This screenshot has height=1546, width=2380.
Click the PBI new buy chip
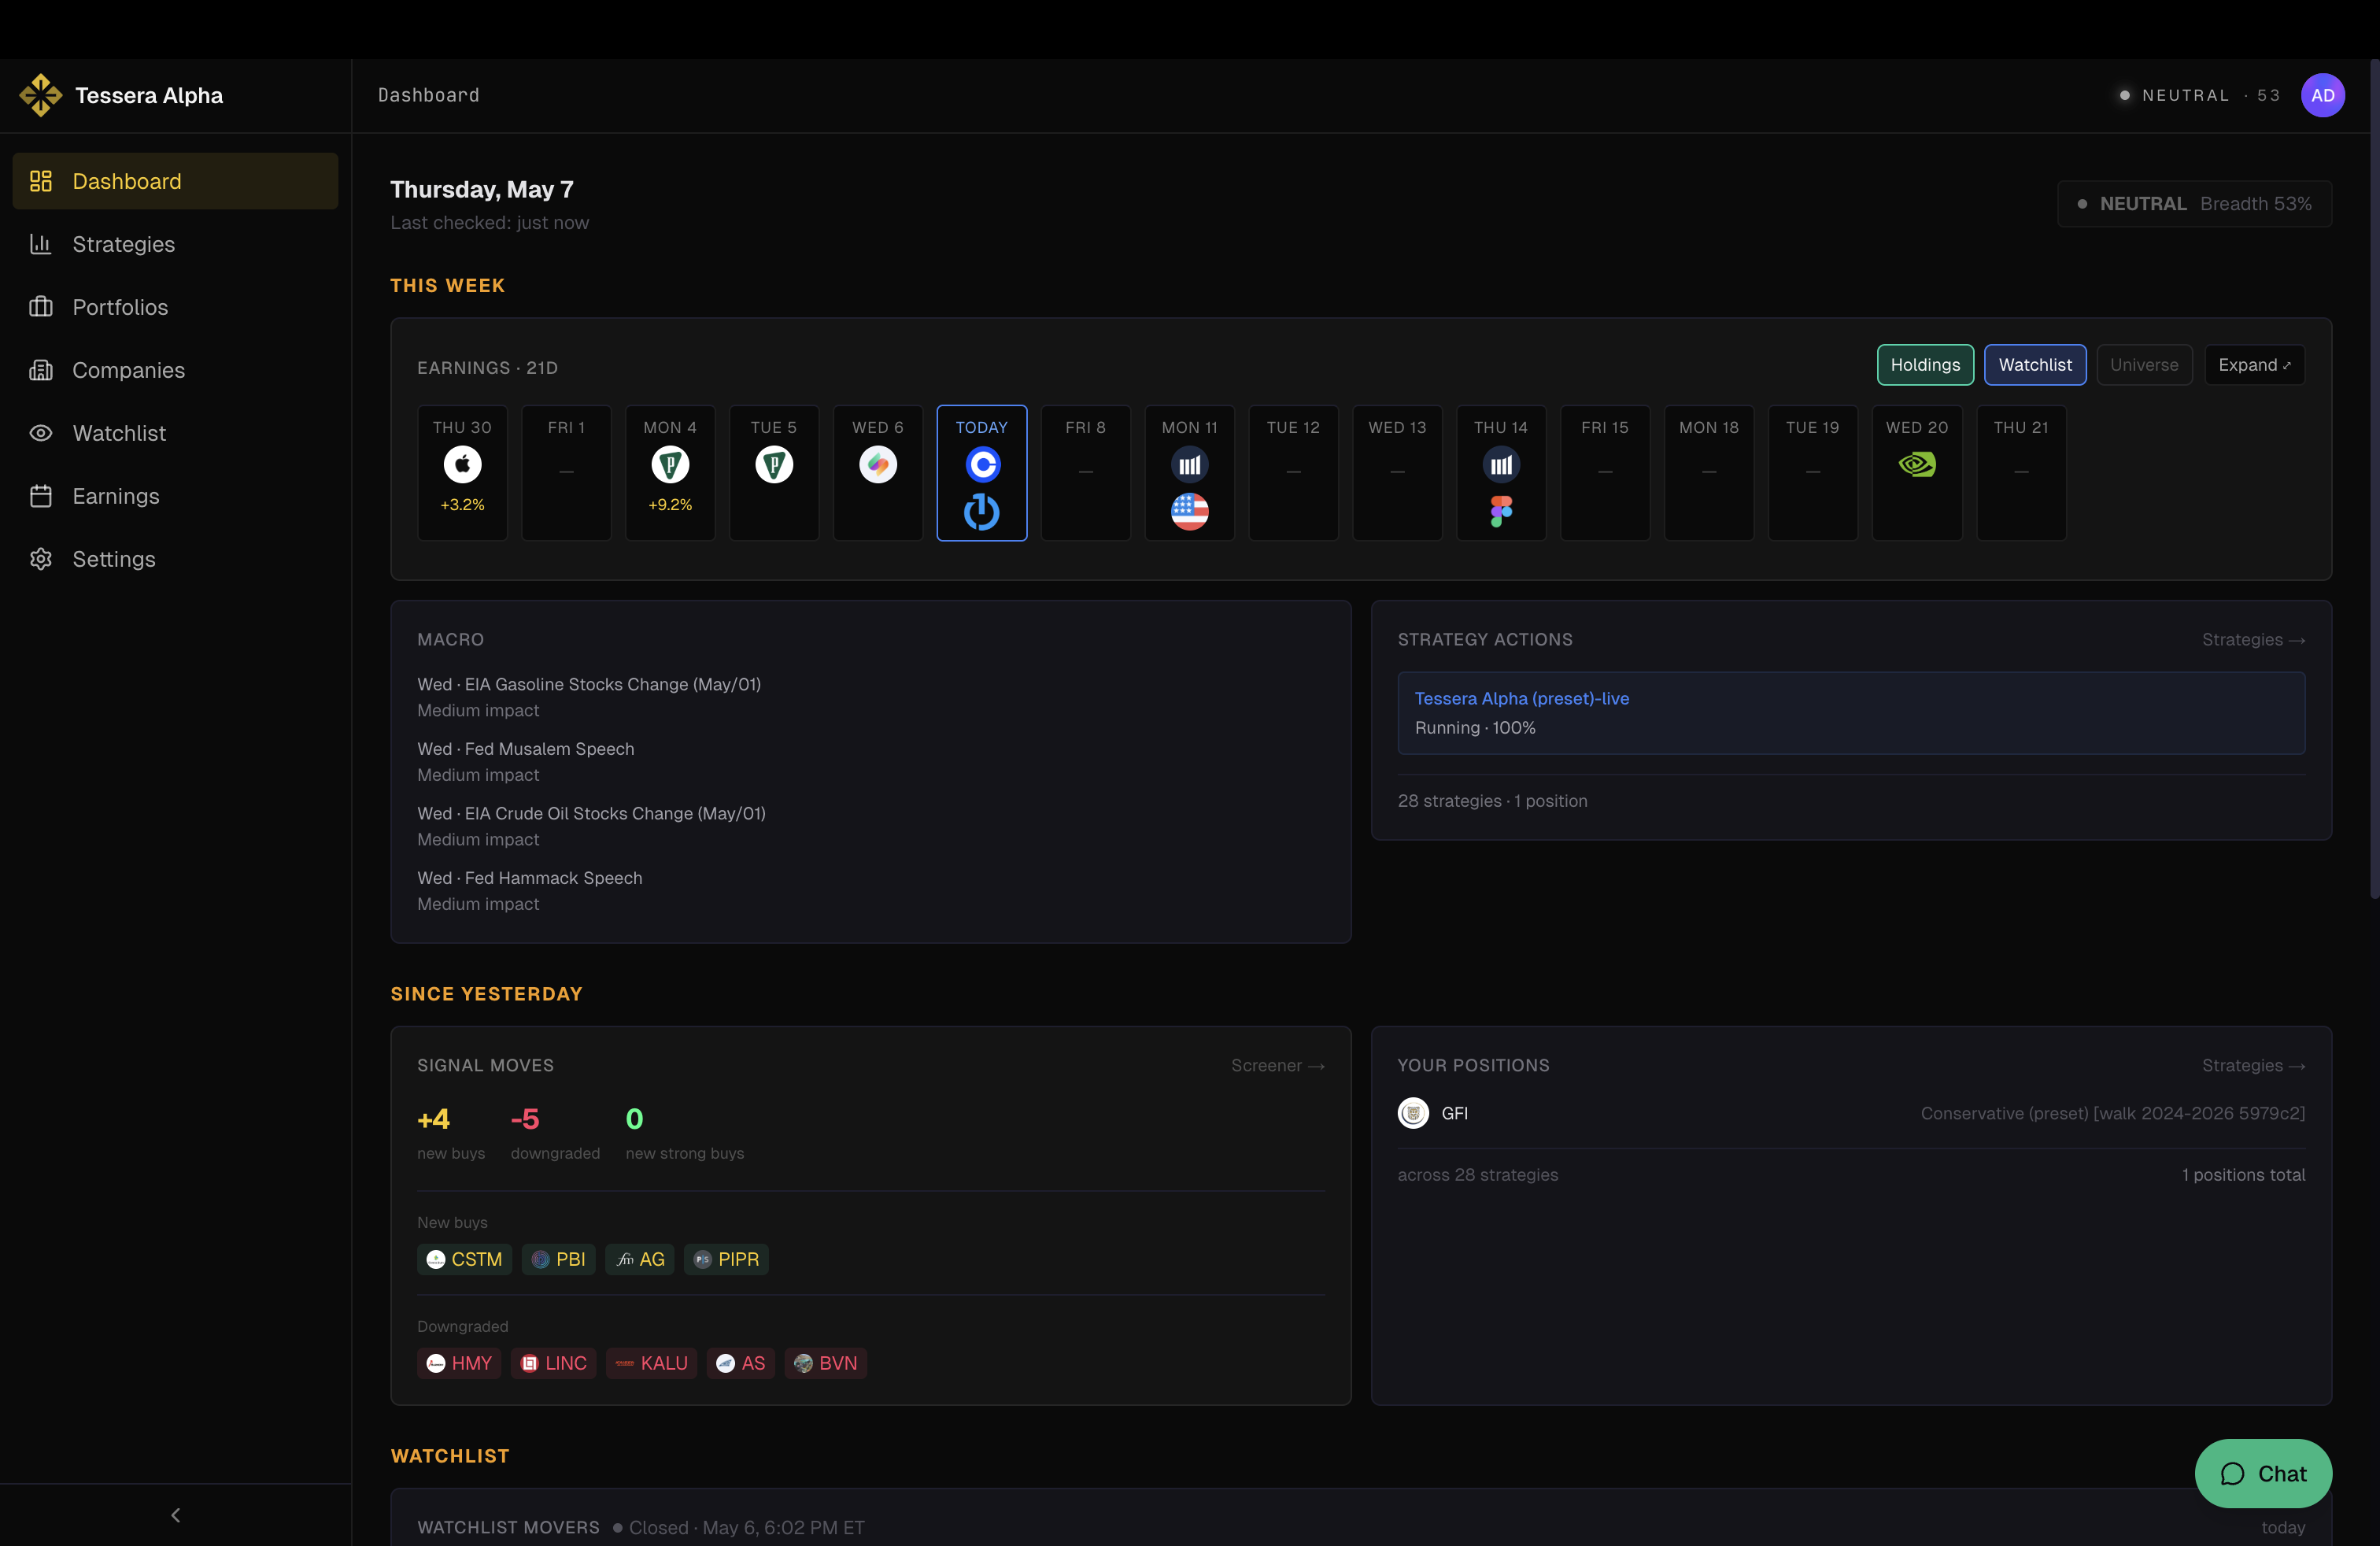(x=558, y=1259)
